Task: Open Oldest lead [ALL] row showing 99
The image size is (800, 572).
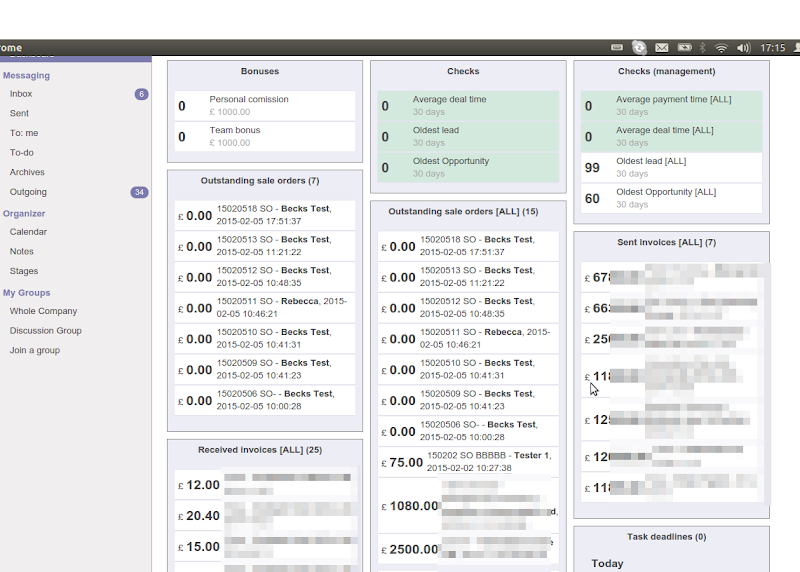Action: pos(671,167)
